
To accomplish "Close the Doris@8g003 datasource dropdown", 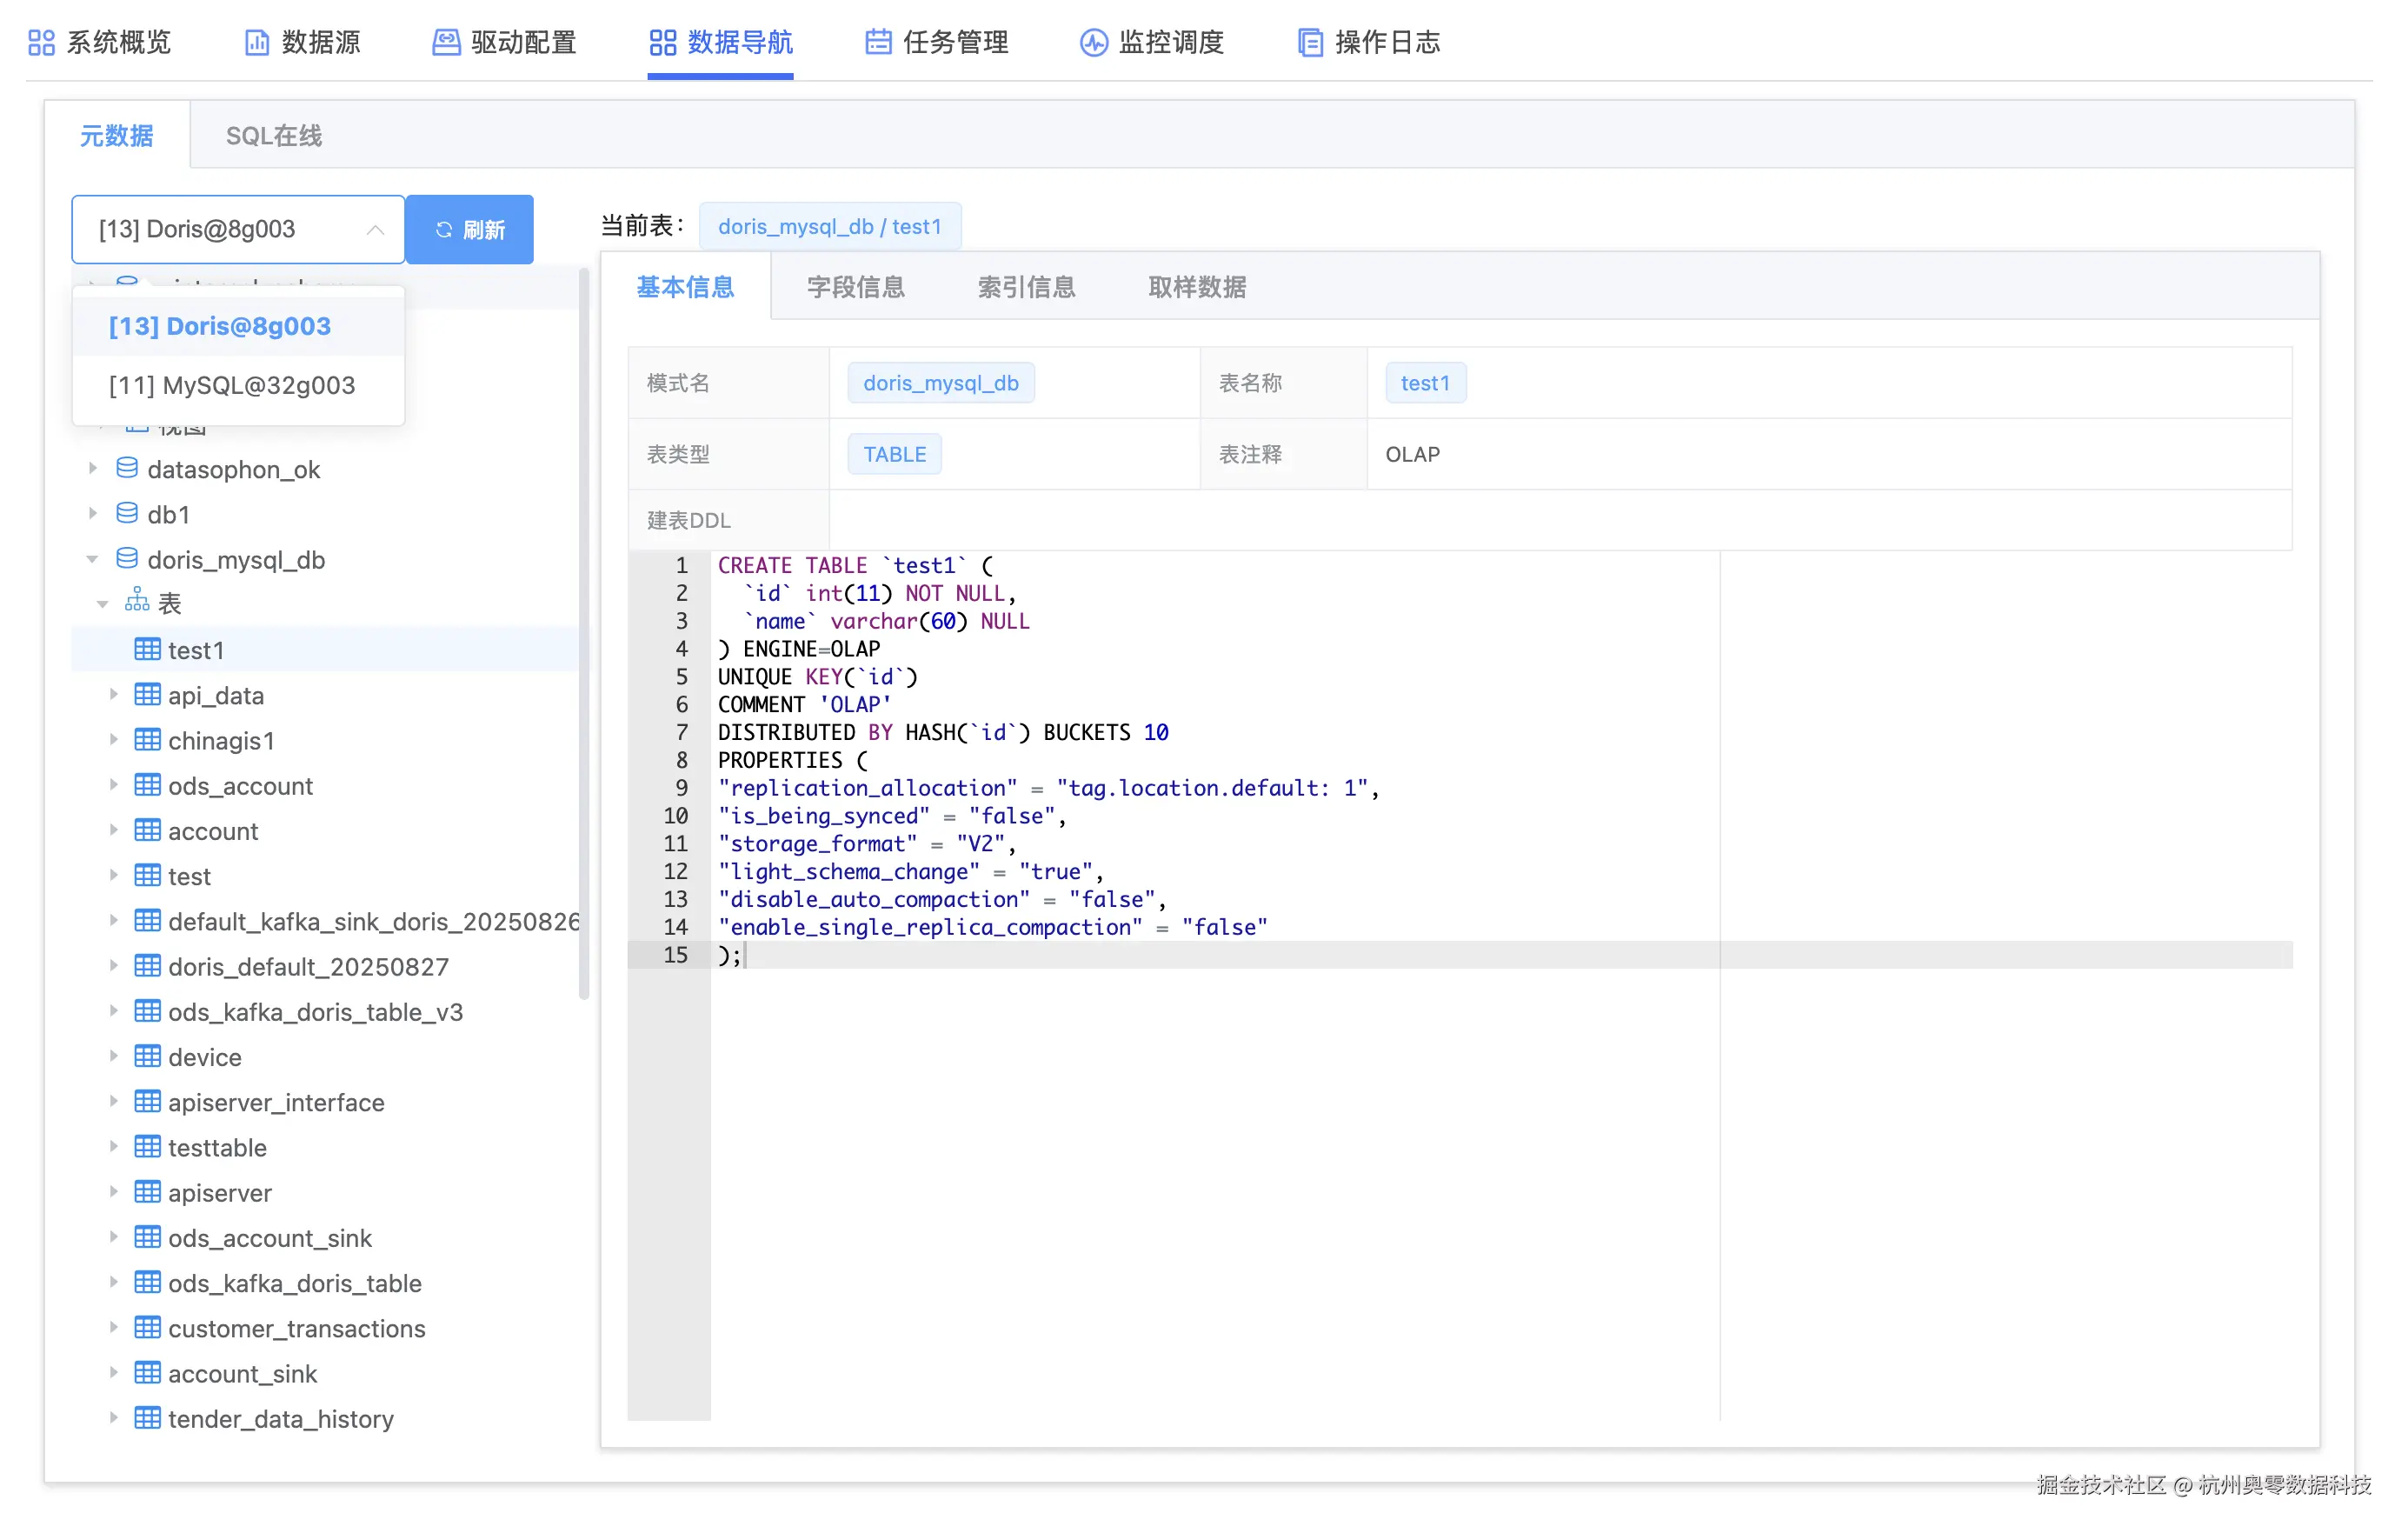I will tap(375, 229).
